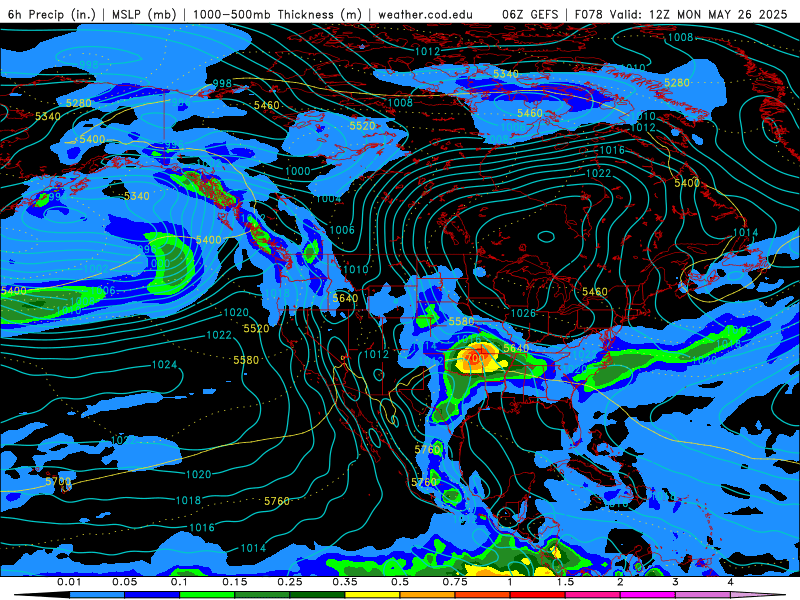Click the '0.01' legend value

pyautogui.click(x=69, y=582)
